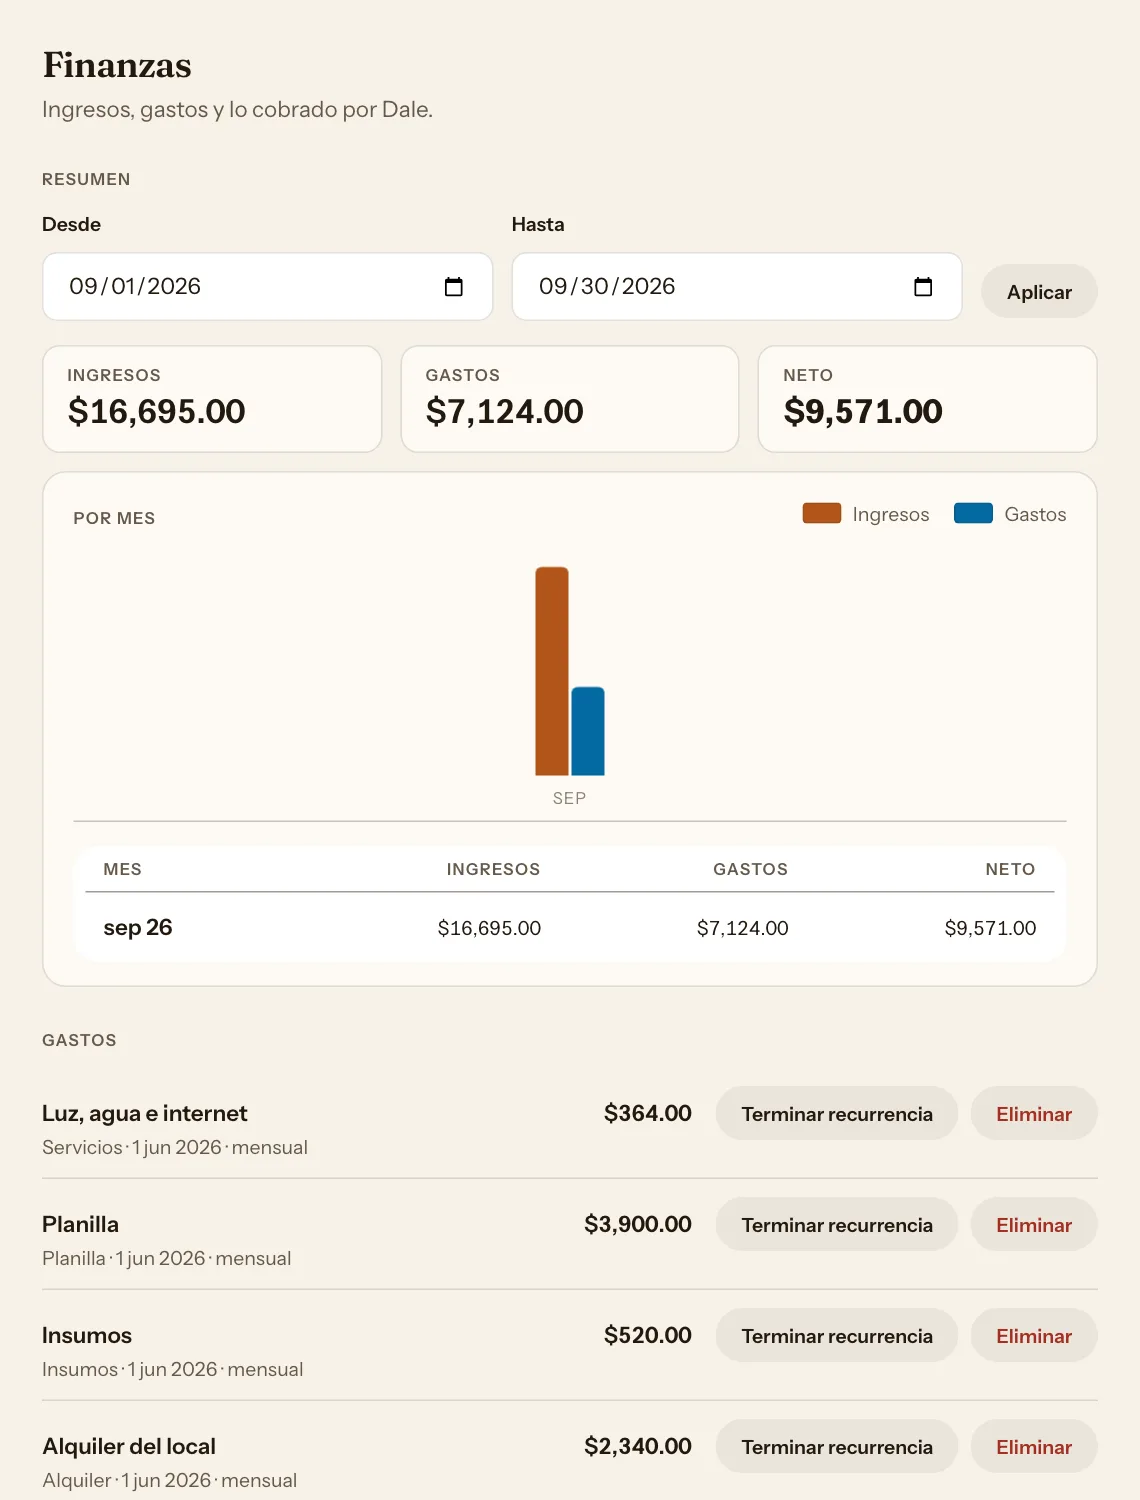Viewport: 1140px width, 1500px height.
Task: Select the sep 26 table row
Action: click(x=570, y=928)
